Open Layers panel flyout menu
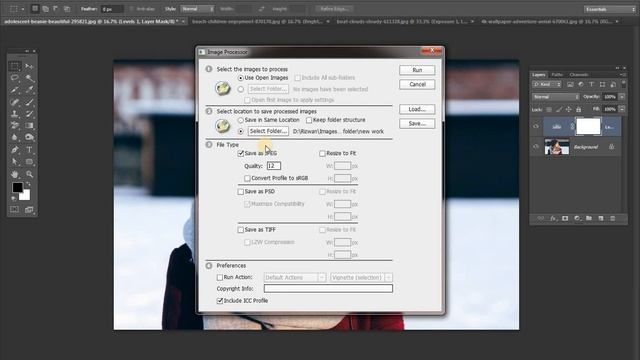Image resolution: width=640 pixels, height=360 pixels. (622, 75)
